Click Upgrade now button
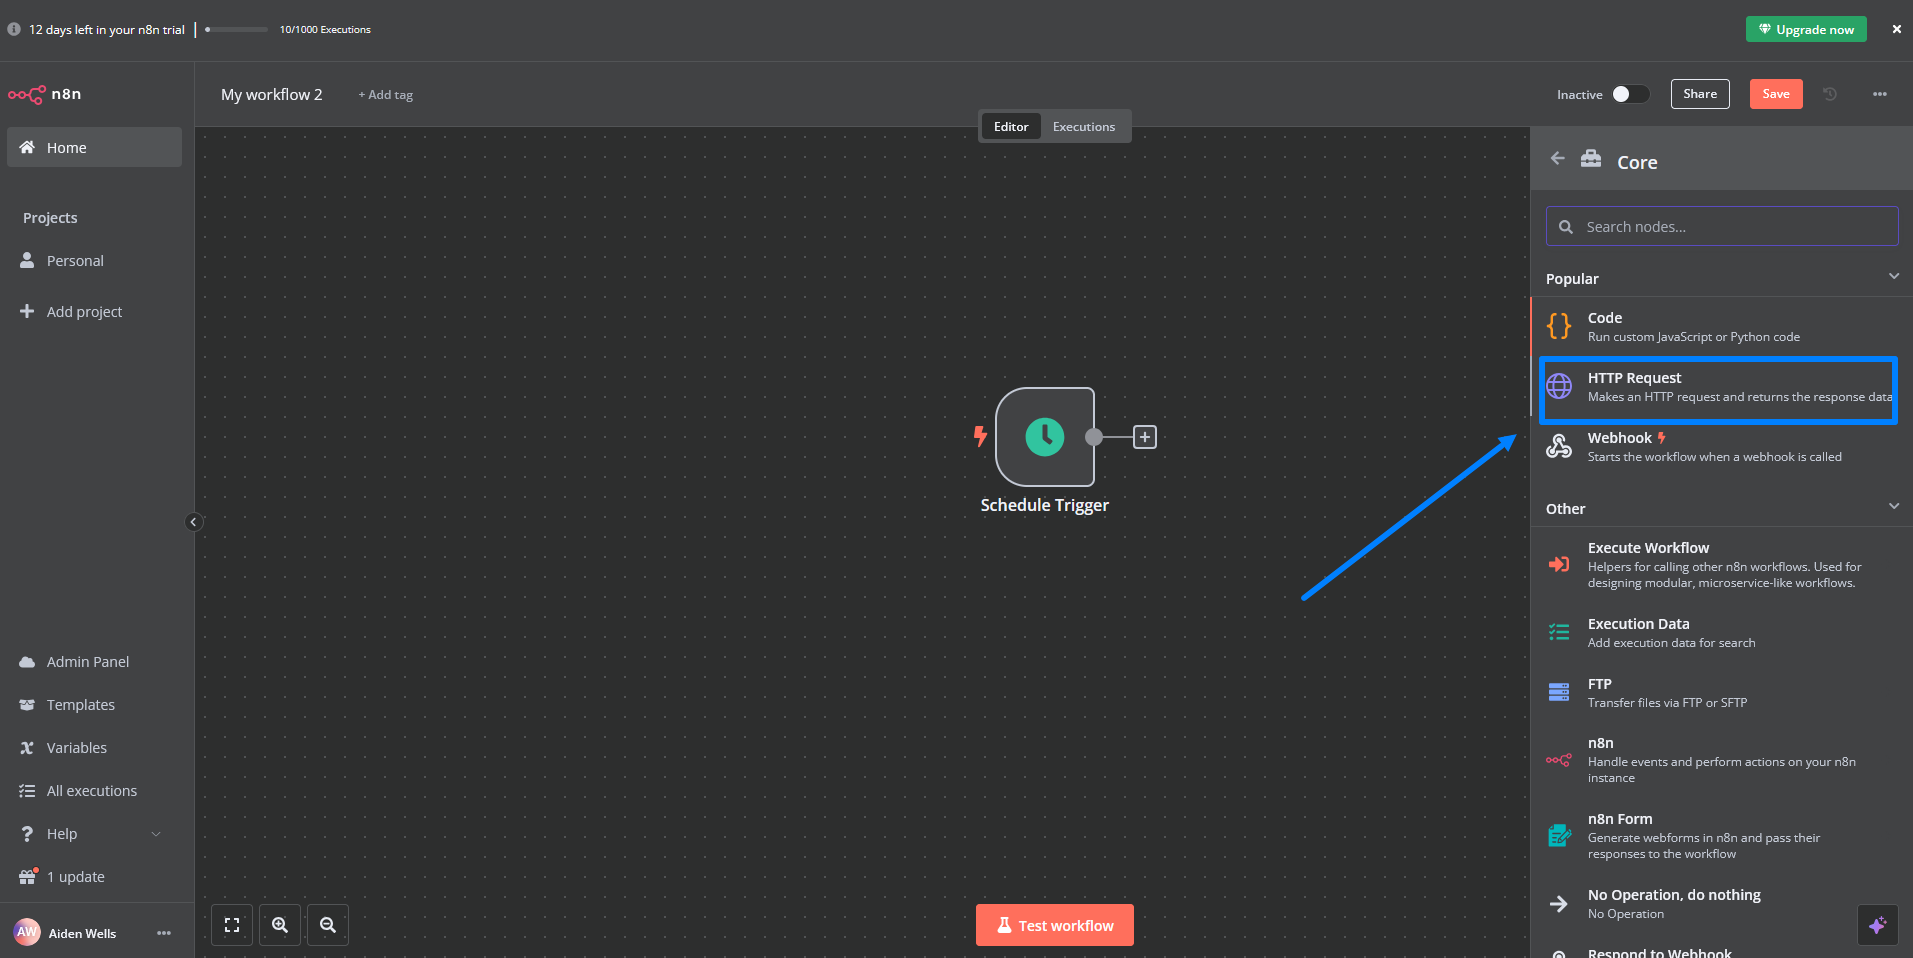The image size is (1913, 958). tap(1806, 29)
